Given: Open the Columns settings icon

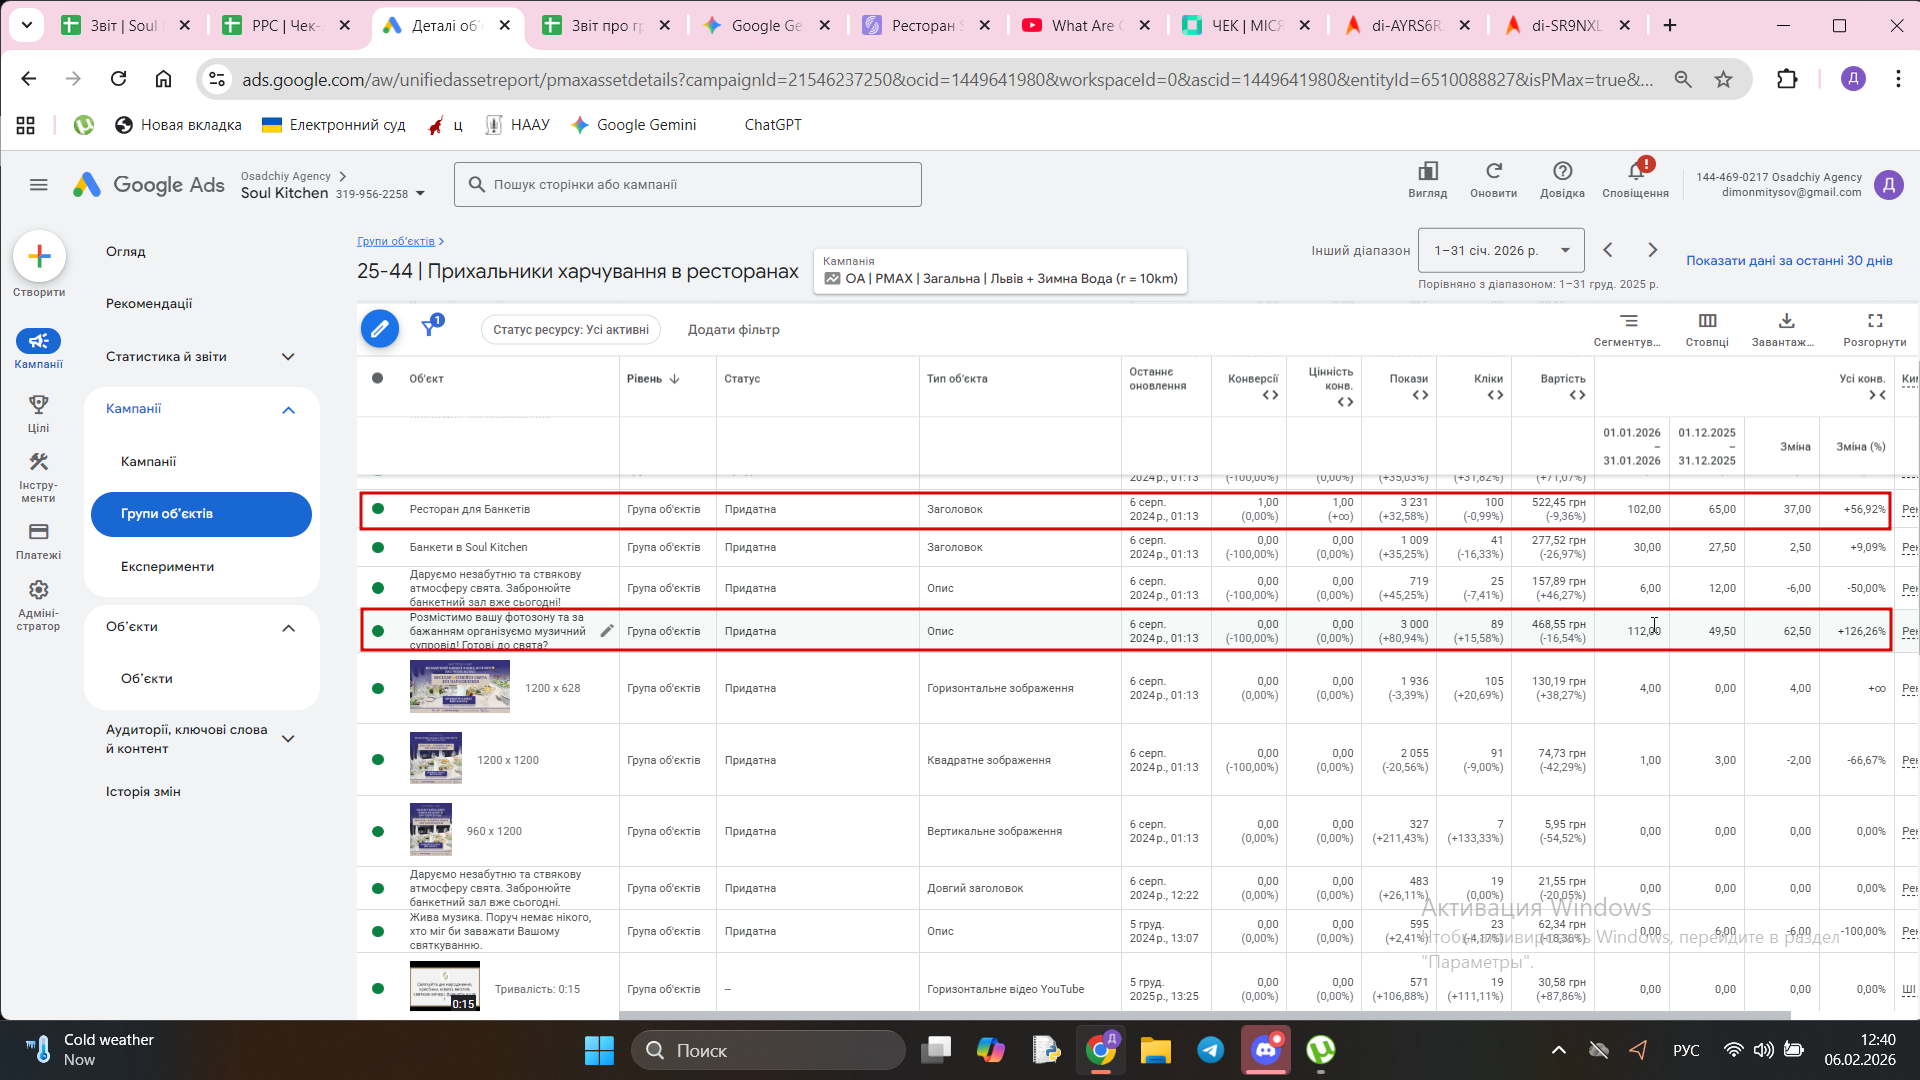Looking at the screenshot, I should click(1707, 321).
